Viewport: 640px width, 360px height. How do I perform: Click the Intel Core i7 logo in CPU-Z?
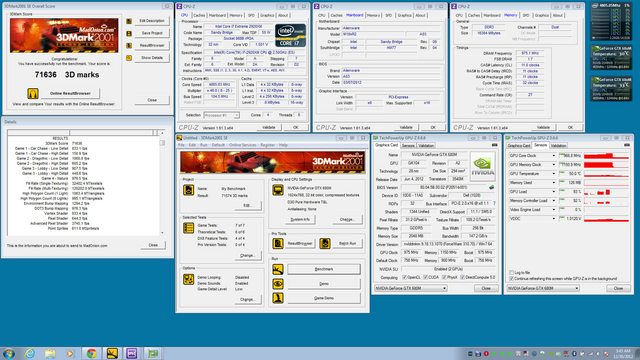click(290, 36)
